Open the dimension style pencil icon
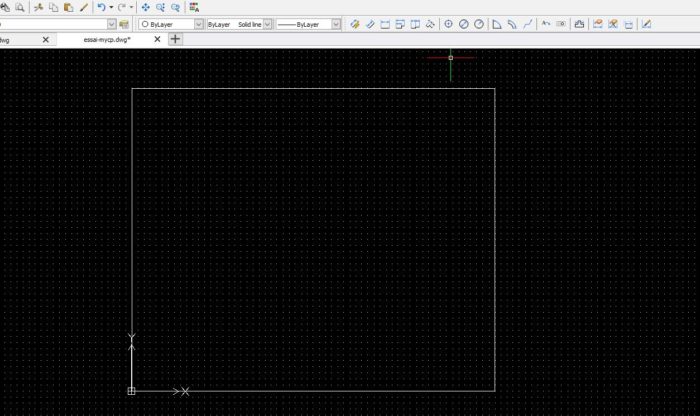The height and width of the screenshot is (416, 700). pos(646,24)
